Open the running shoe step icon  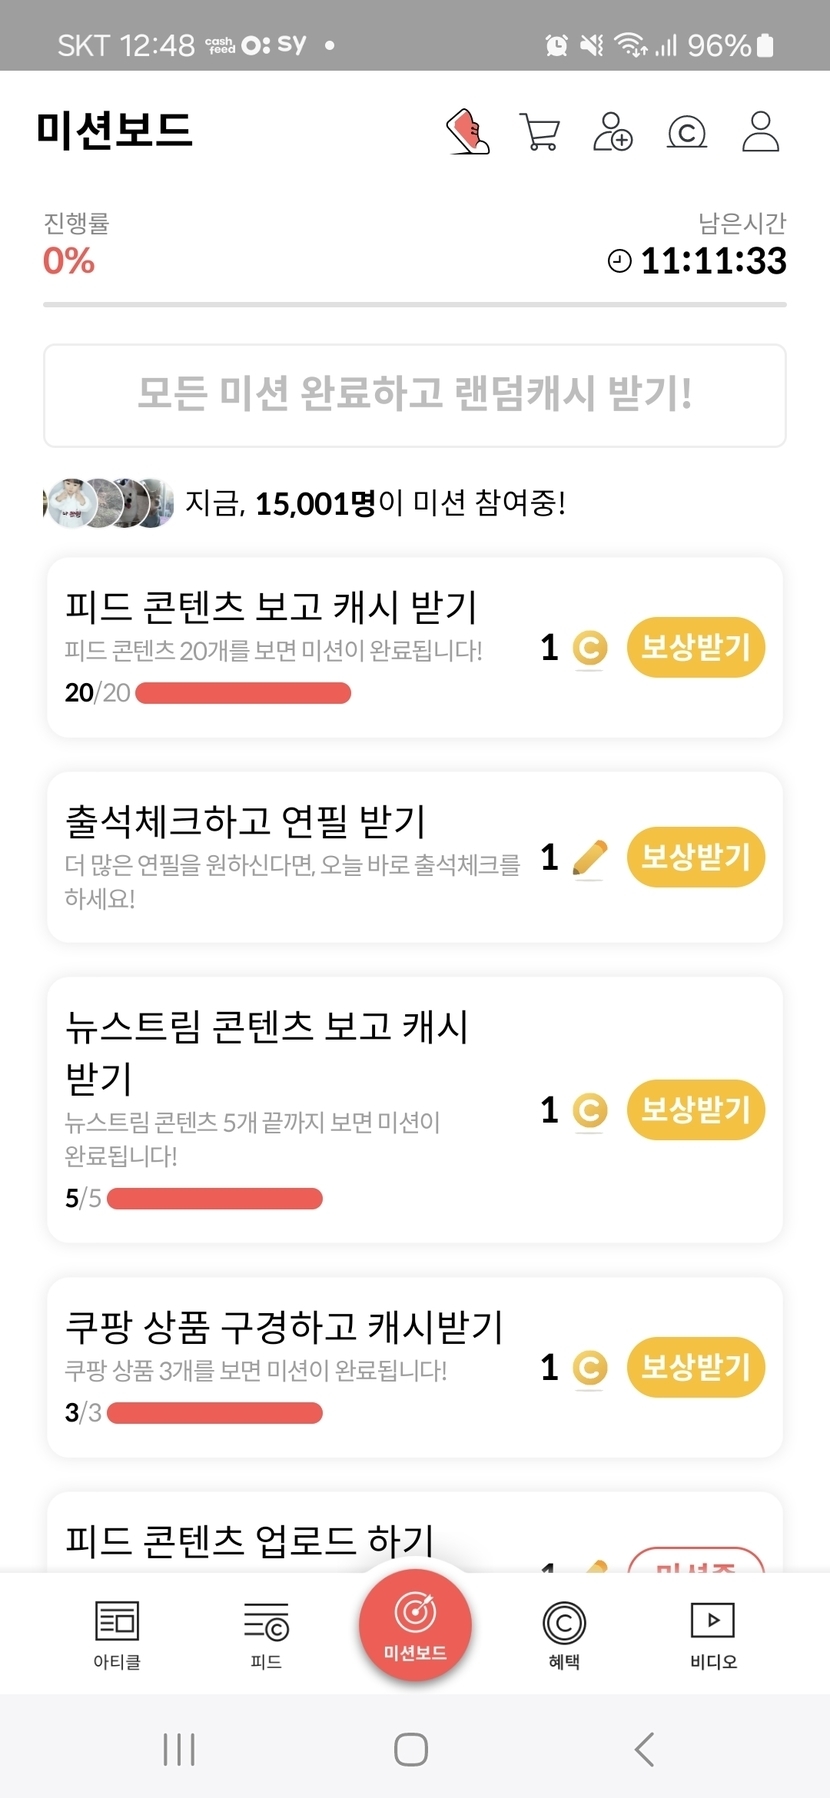click(468, 132)
